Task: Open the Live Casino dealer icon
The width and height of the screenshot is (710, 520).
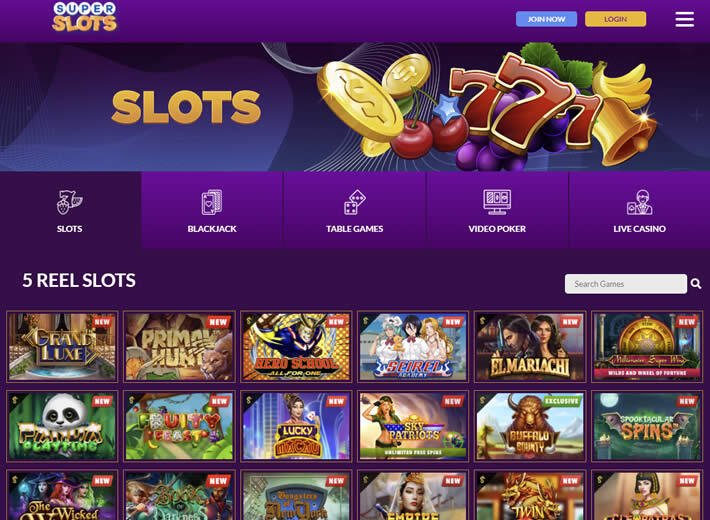Action: 639,202
